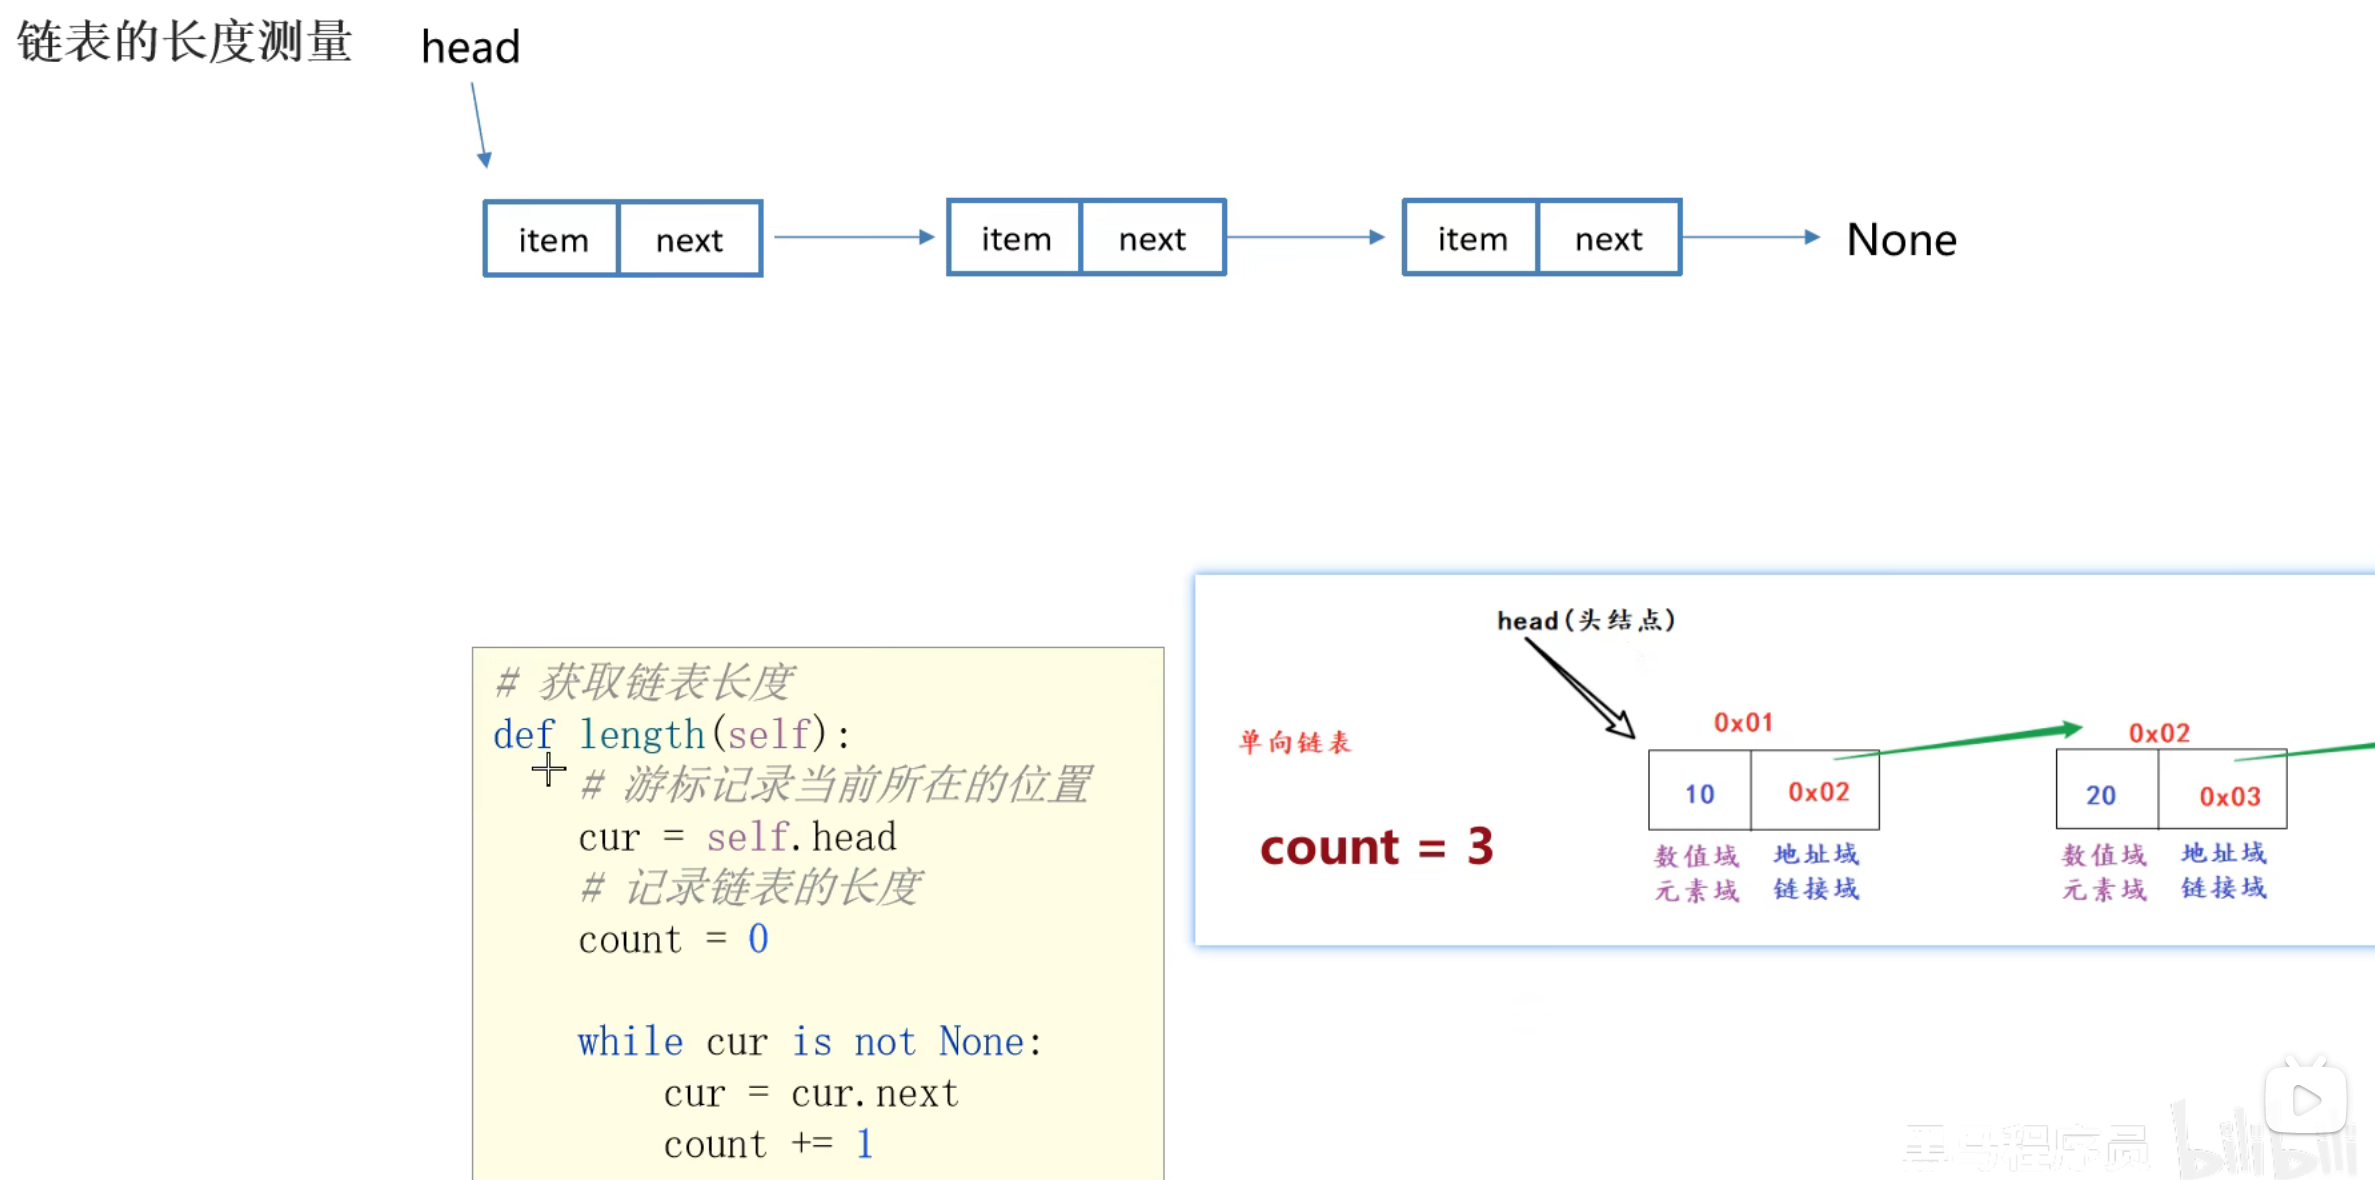Click the red 0x02 address cell

(1817, 792)
